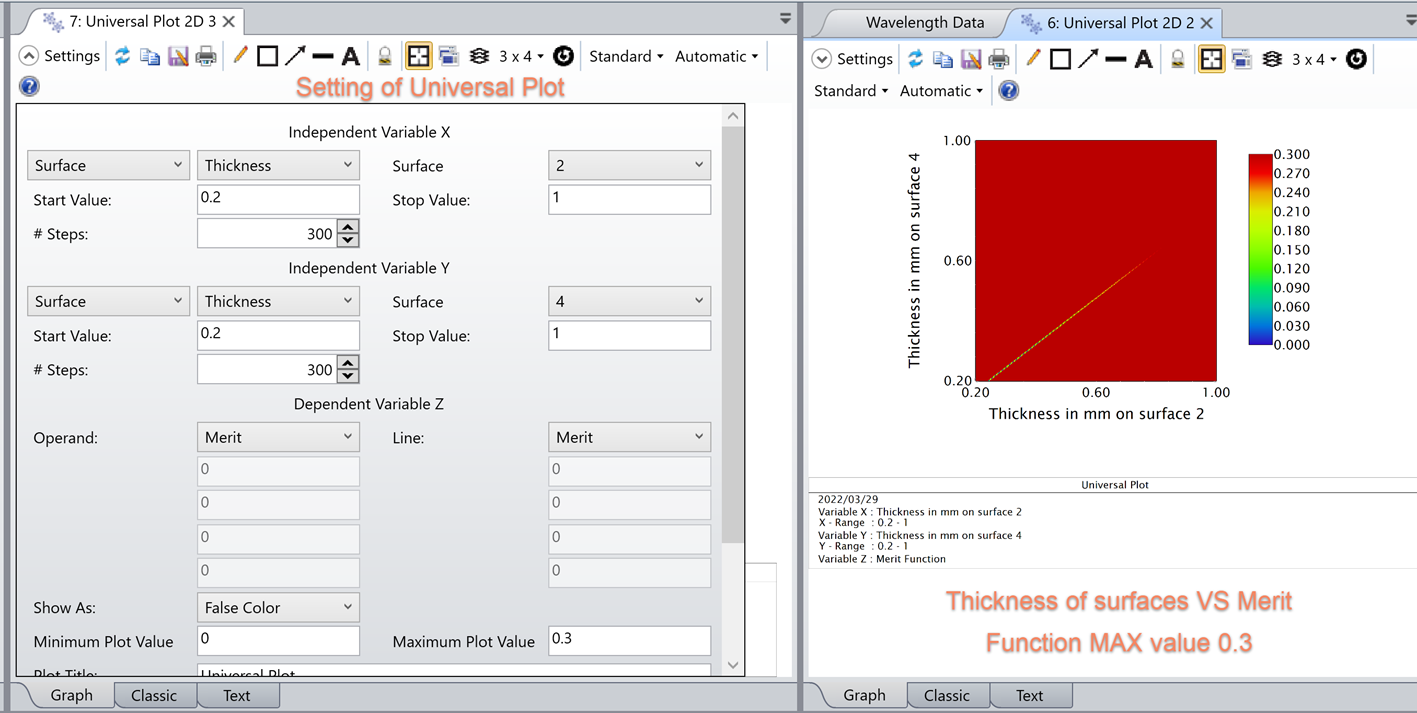Select pencil annotation tool in Universal Plot 2D 3
Screen dimensions: 1417x713
coord(240,56)
